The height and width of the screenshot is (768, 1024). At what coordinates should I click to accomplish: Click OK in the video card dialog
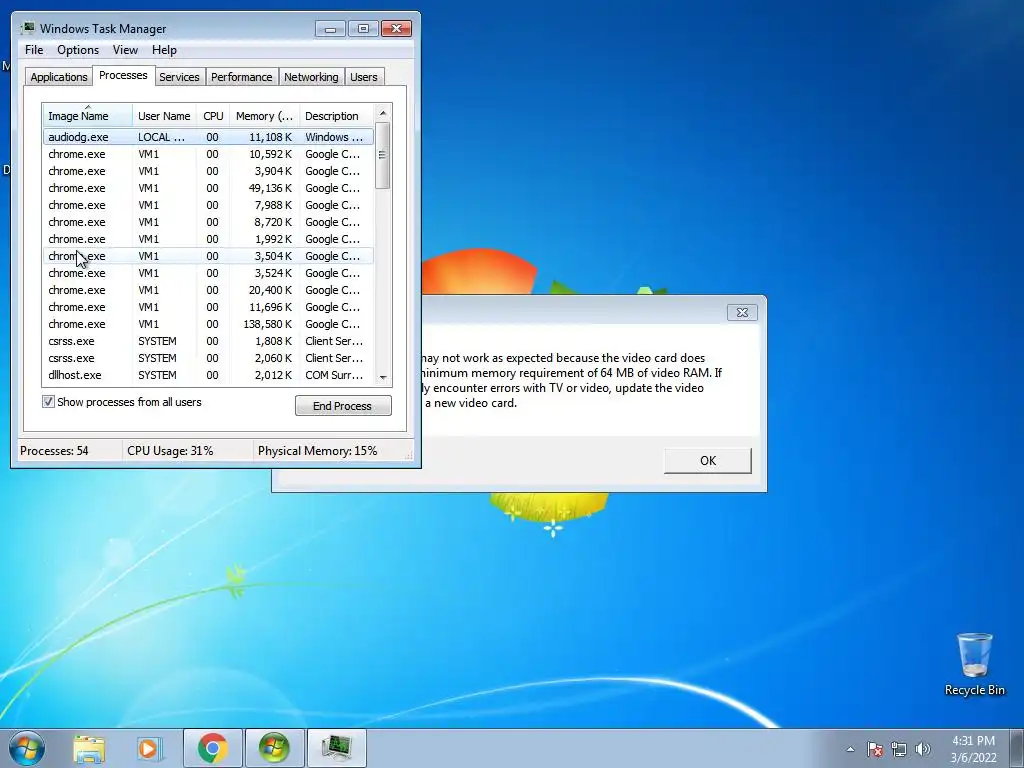click(x=708, y=460)
